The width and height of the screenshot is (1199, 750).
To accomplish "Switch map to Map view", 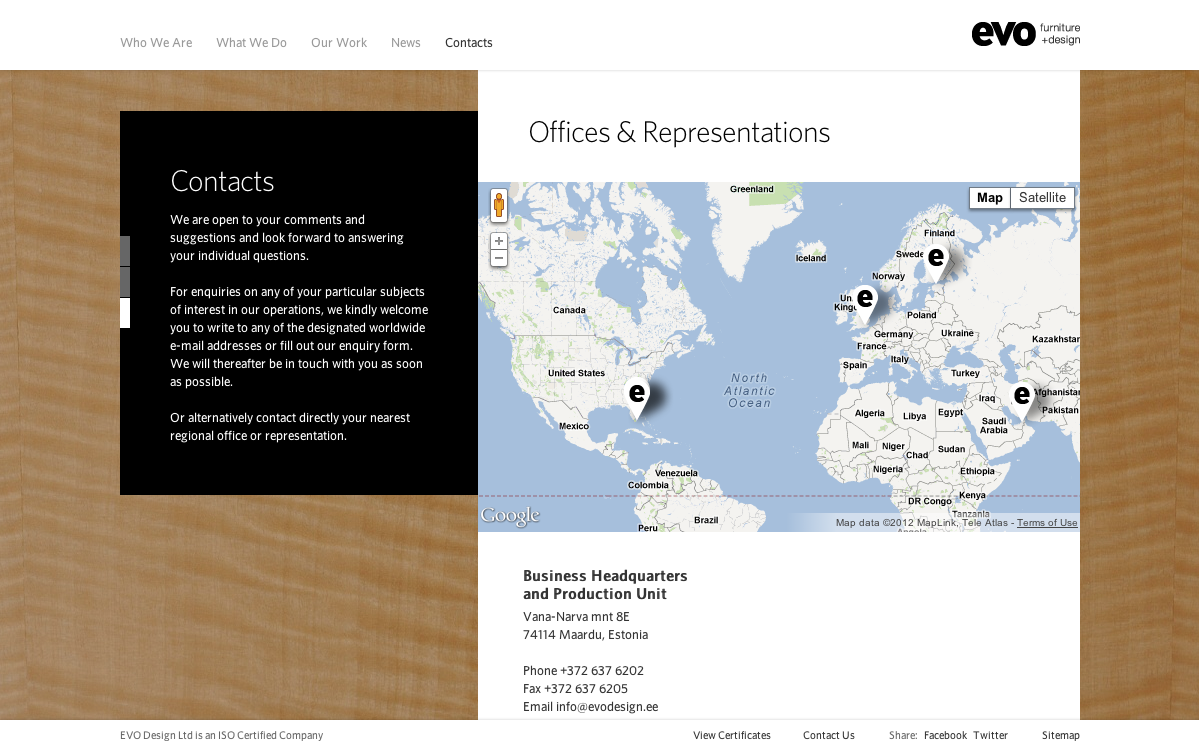I will coord(989,198).
